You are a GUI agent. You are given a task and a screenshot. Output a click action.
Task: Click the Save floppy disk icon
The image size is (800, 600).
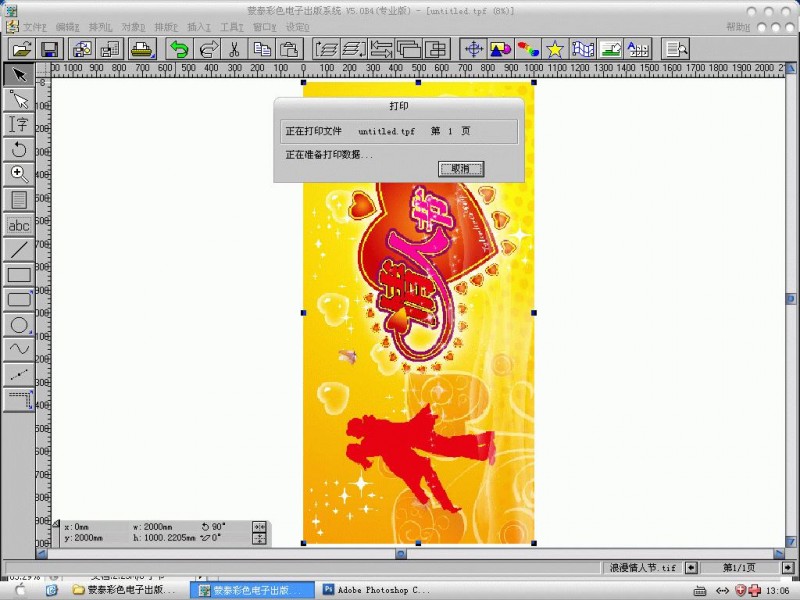pos(48,48)
